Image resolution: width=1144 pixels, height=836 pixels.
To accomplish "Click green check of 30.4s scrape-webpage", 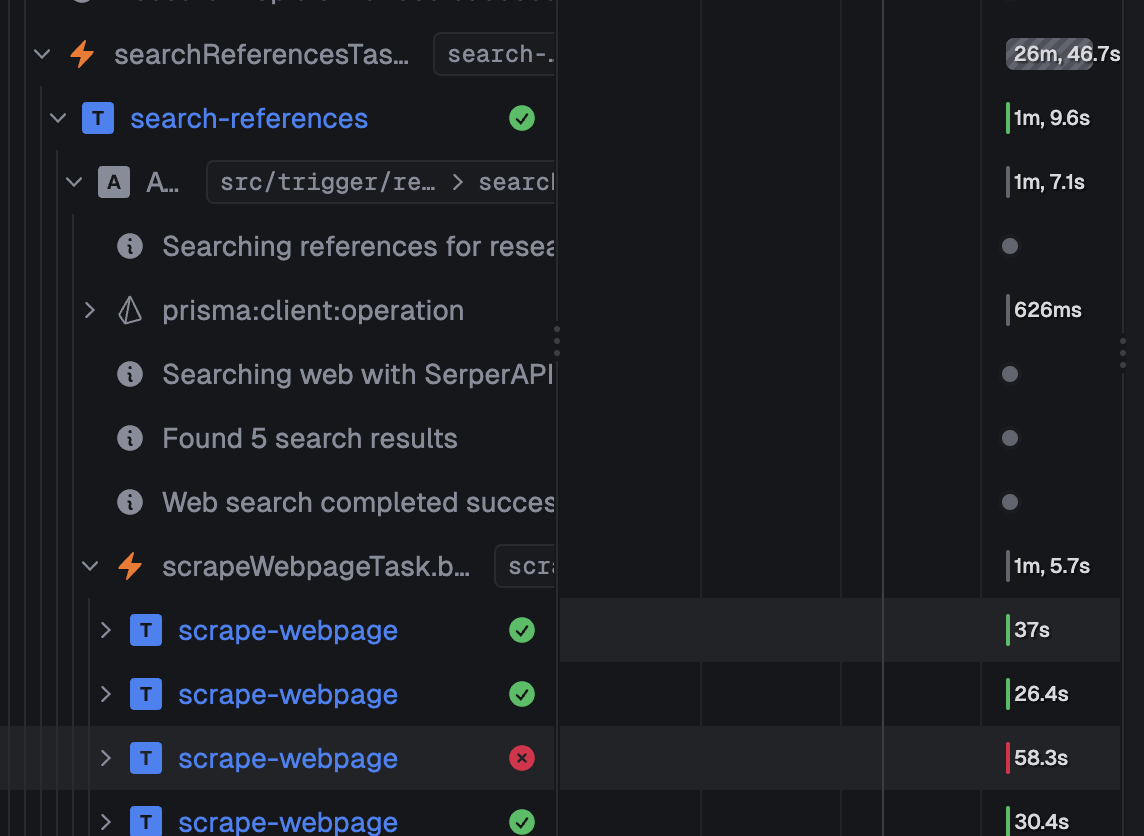I will click(x=522, y=822).
